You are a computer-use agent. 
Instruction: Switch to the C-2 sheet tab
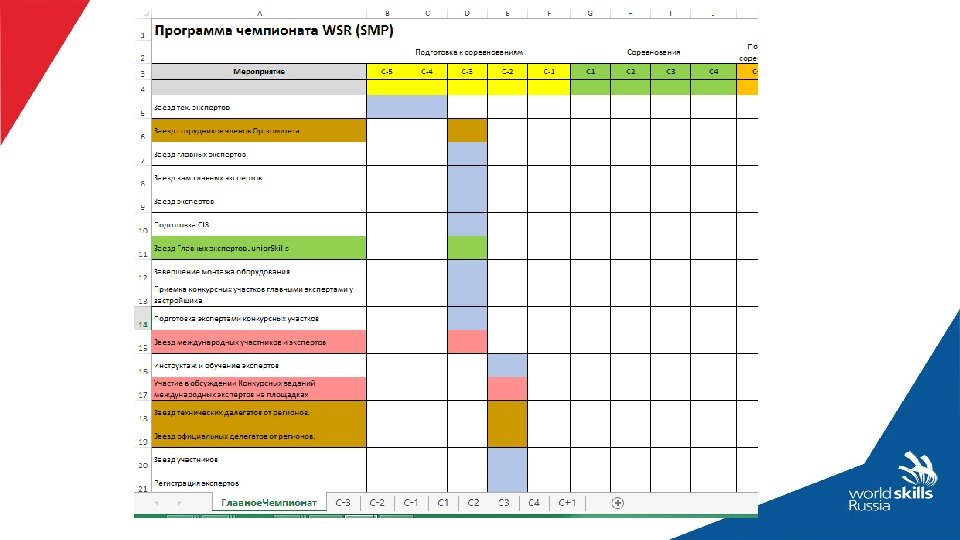pos(377,503)
